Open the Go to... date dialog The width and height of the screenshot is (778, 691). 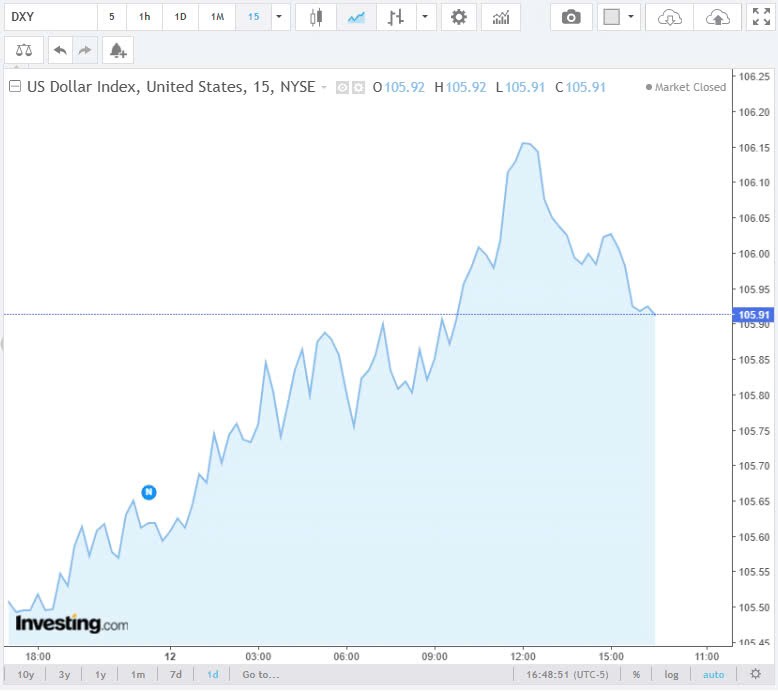[x=261, y=675]
